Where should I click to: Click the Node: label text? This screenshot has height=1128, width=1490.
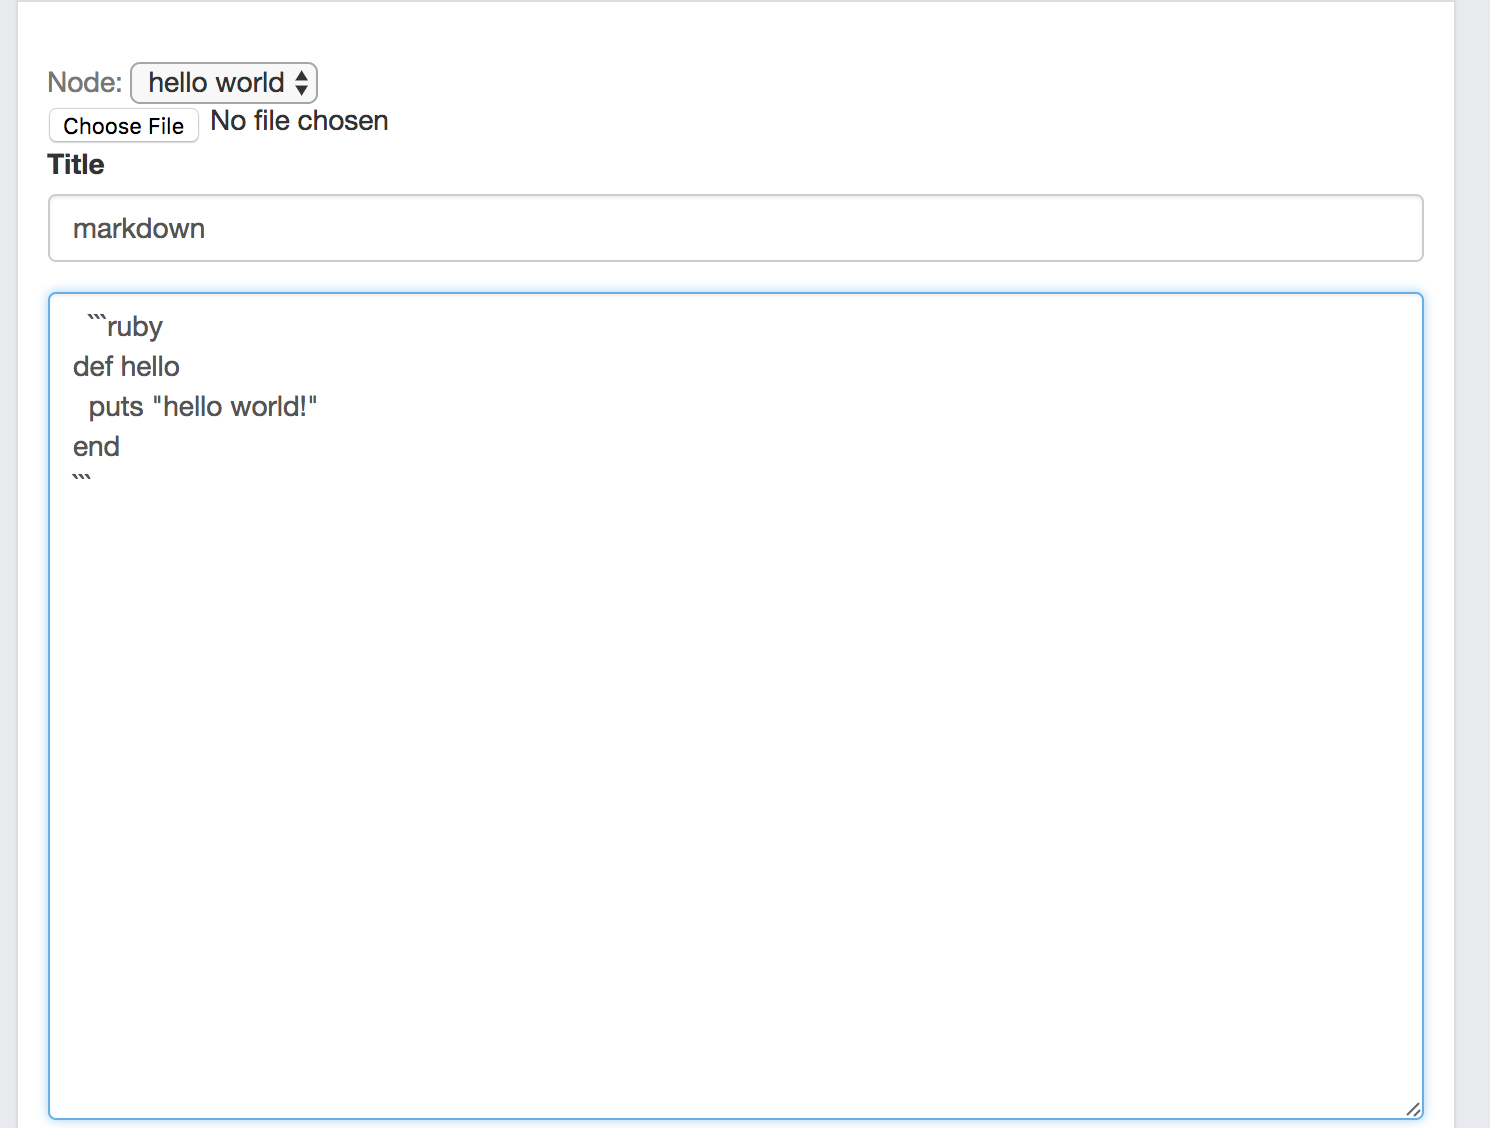coord(85,82)
